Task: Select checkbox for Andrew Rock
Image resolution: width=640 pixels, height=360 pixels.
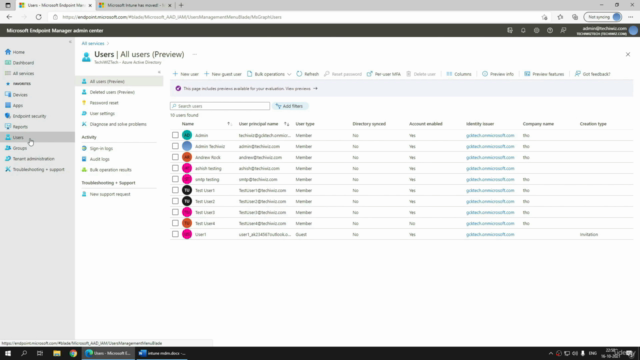Action: 175,157
